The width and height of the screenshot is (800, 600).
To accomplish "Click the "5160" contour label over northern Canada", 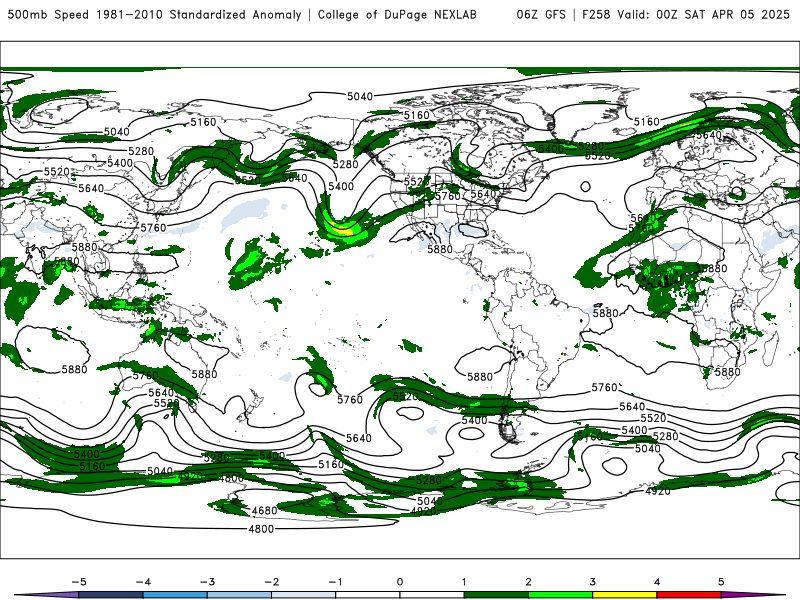I will coord(417,115).
